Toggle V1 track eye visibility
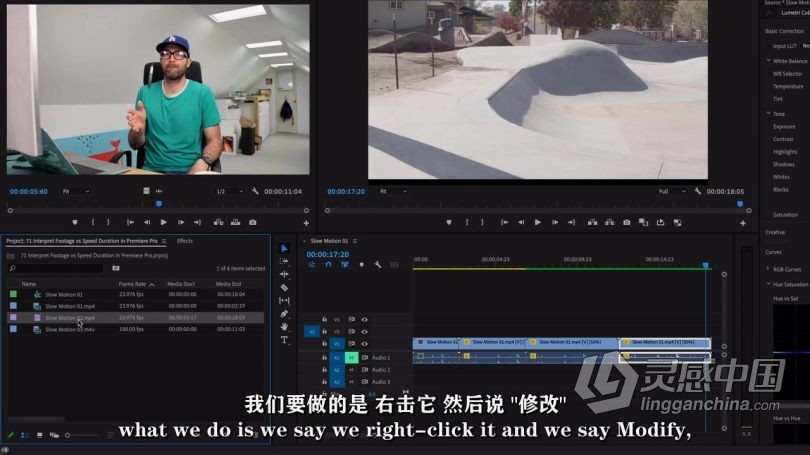 pos(364,343)
